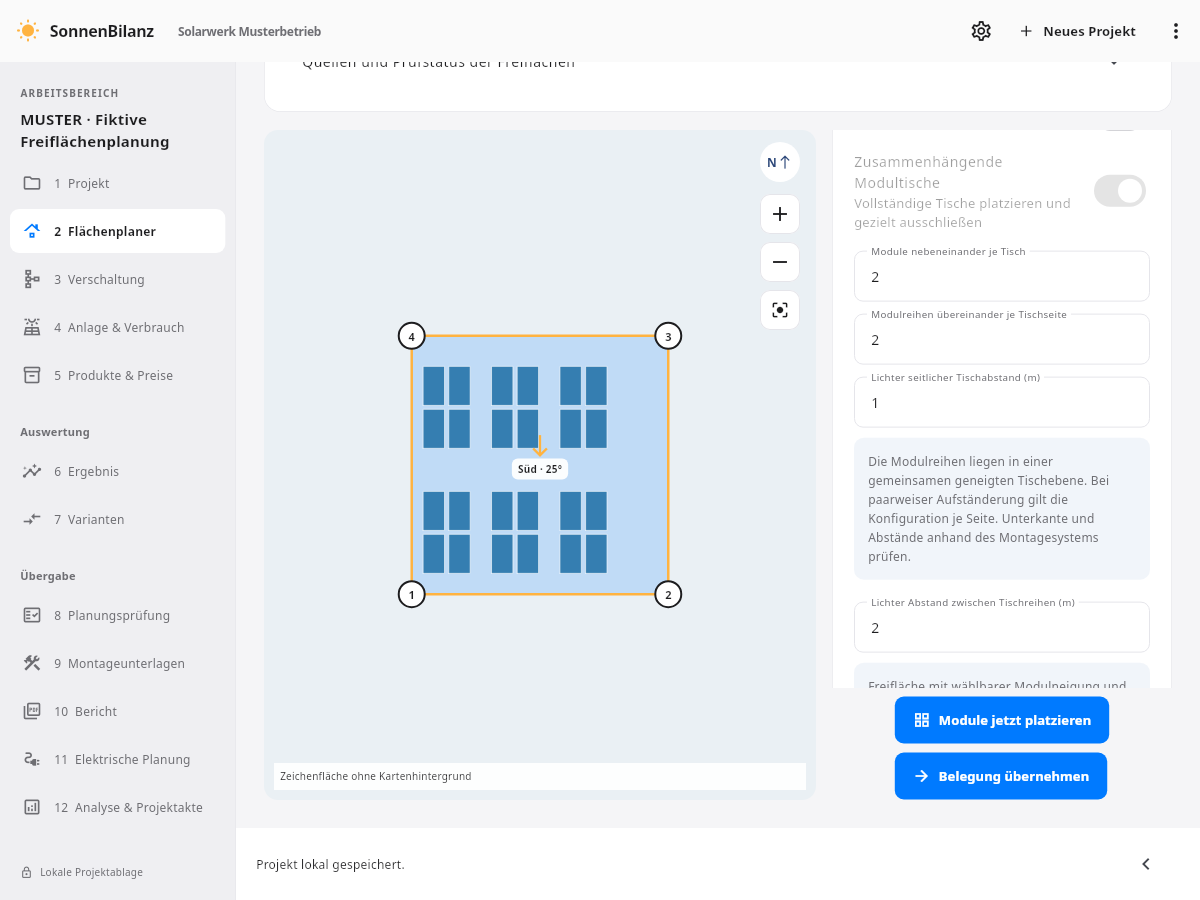Image resolution: width=1200 pixels, height=900 pixels.
Task: Start a new project with Neues Projekt
Action: [x=1078, y=31]
